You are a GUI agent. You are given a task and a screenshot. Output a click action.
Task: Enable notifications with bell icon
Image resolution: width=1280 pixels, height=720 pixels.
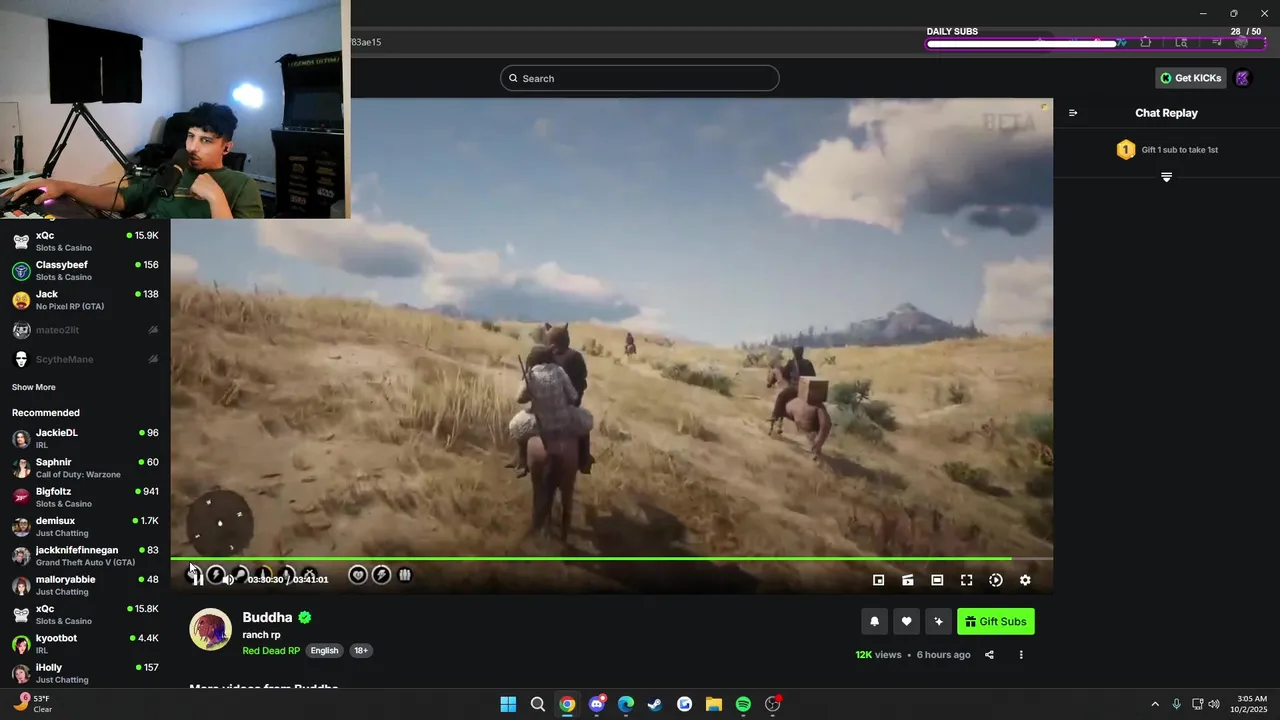click(874, 621)
